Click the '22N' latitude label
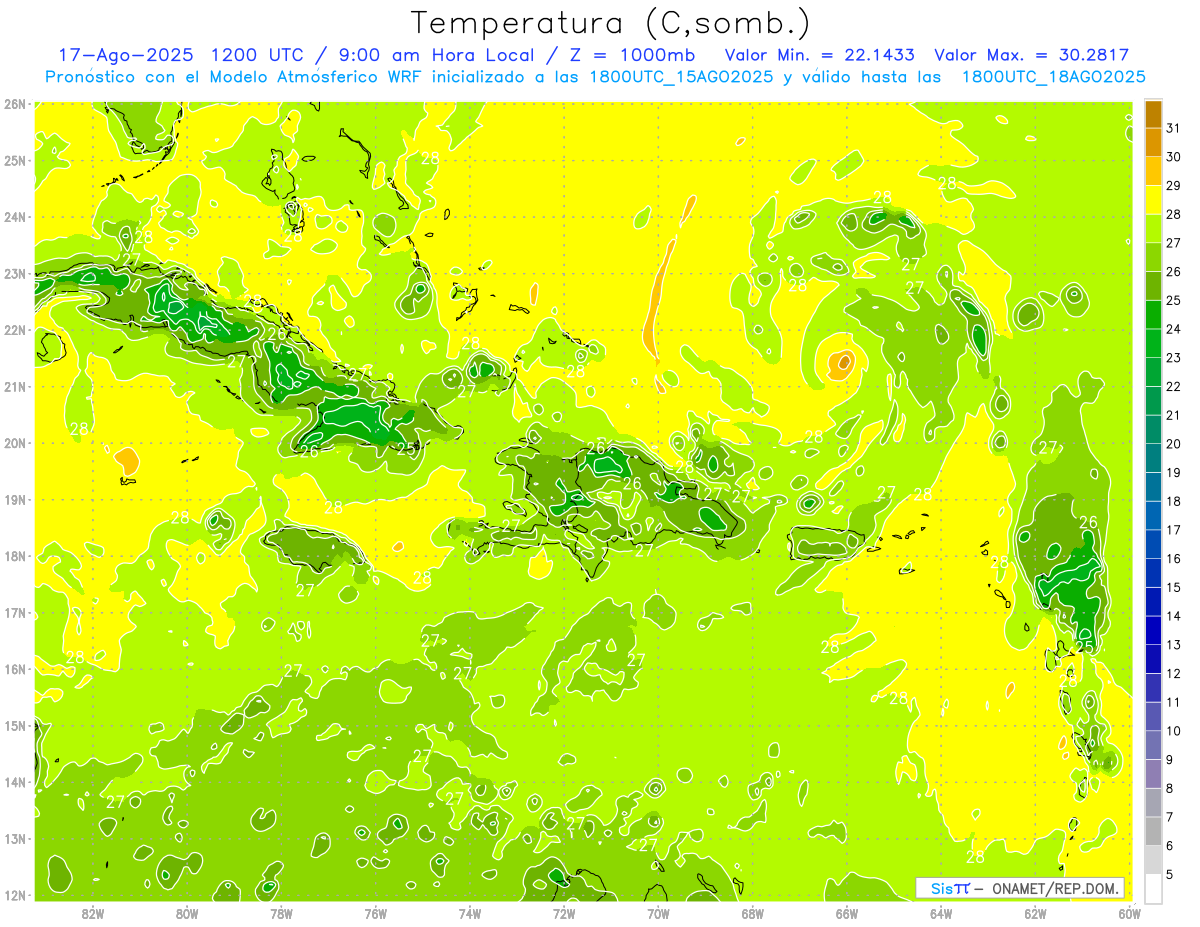 [x=14, y=330]
